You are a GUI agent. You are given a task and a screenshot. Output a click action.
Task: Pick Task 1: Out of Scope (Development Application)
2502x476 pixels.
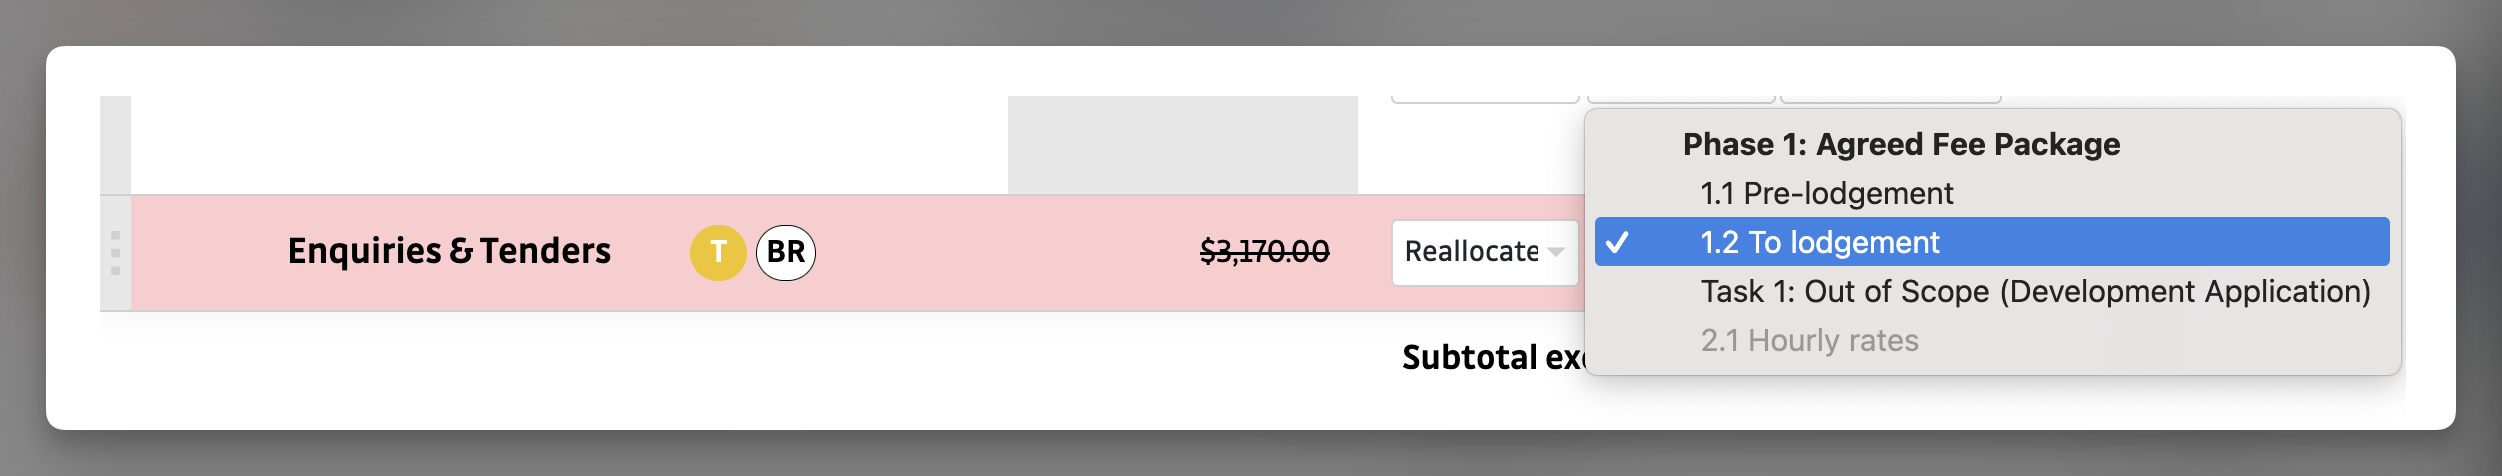(x=2035, y=291)
